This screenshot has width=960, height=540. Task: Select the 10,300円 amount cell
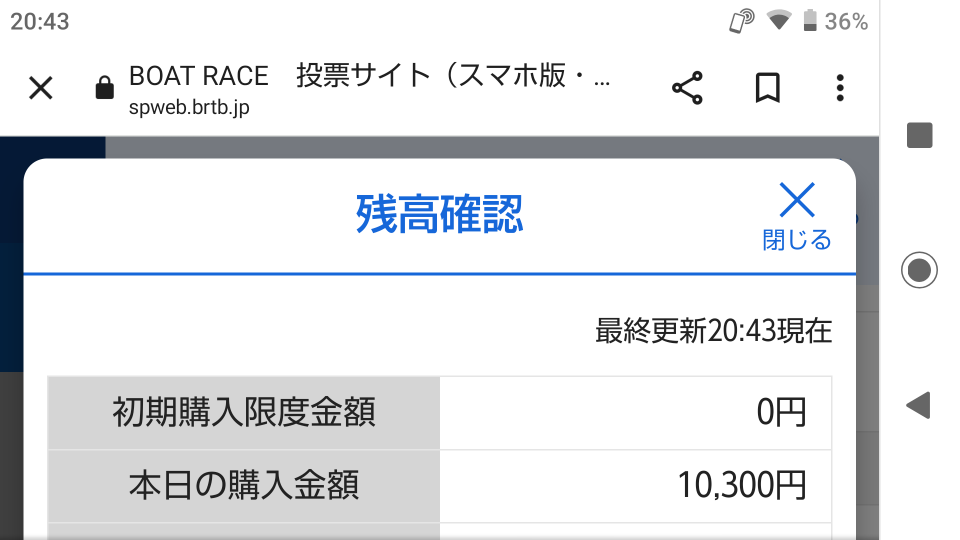pyautogui.click(x=636, y=486)
